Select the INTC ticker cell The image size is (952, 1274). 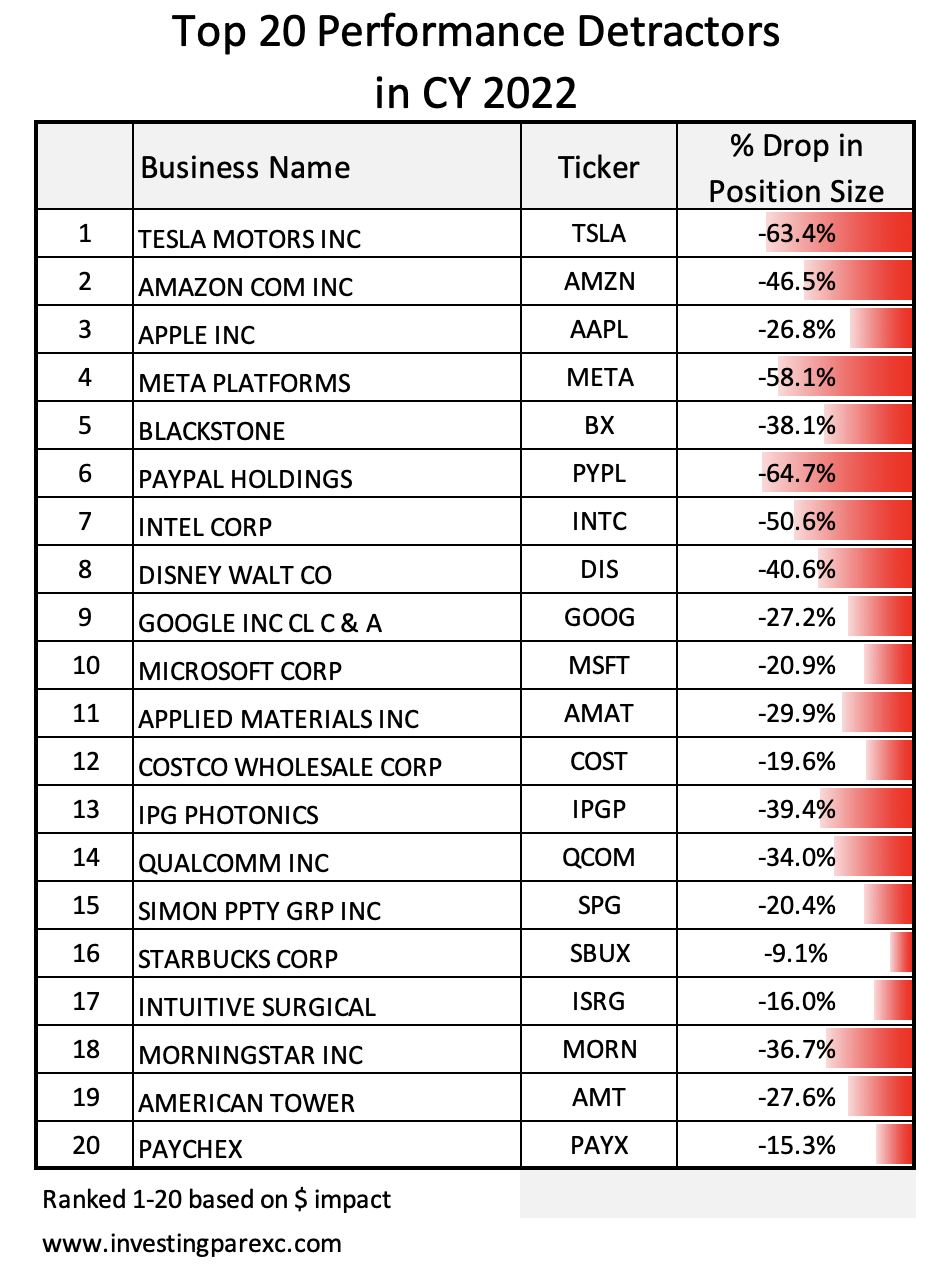[x=598, y=521]
